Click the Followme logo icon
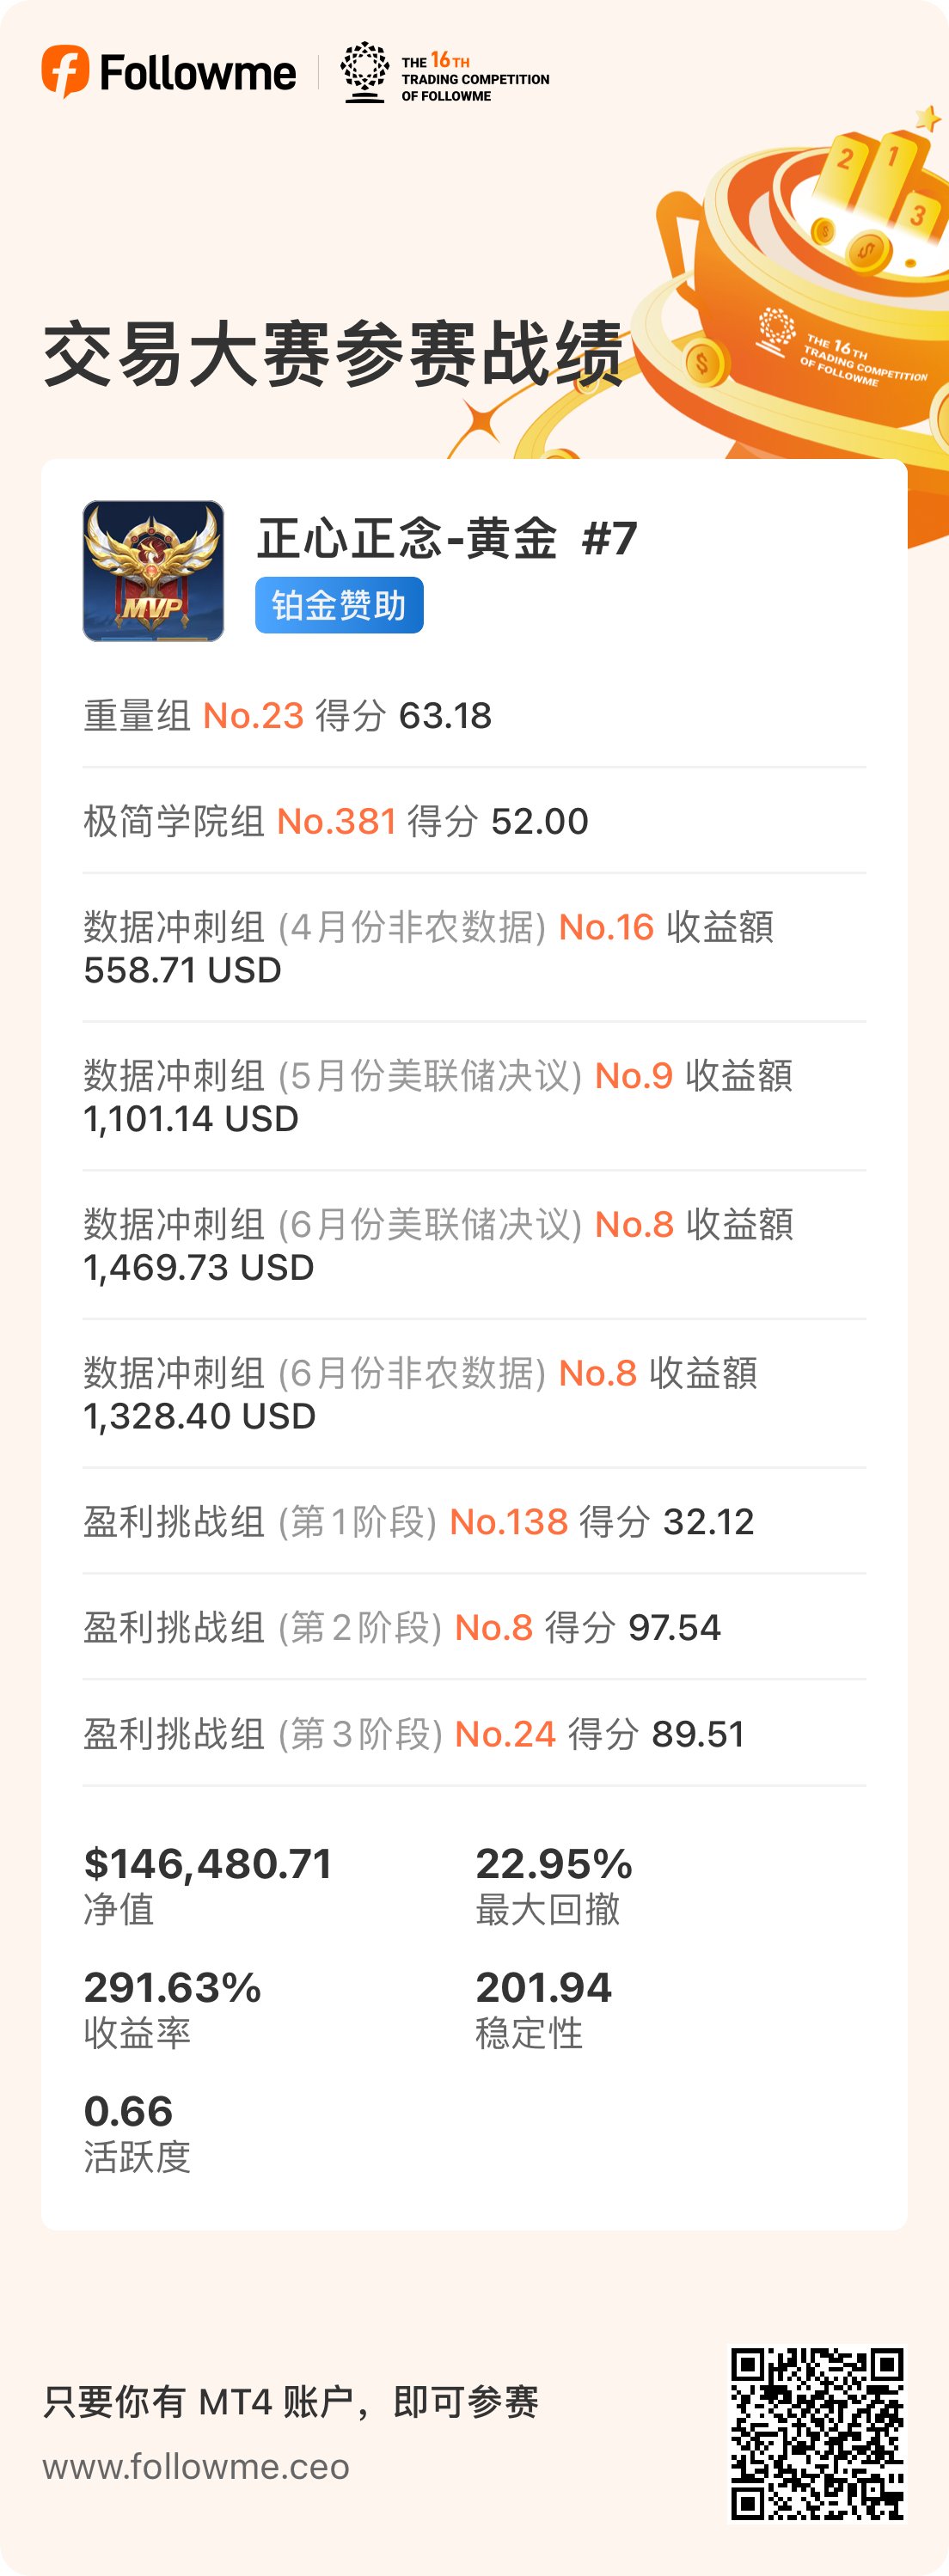 (x=66, y=72)
